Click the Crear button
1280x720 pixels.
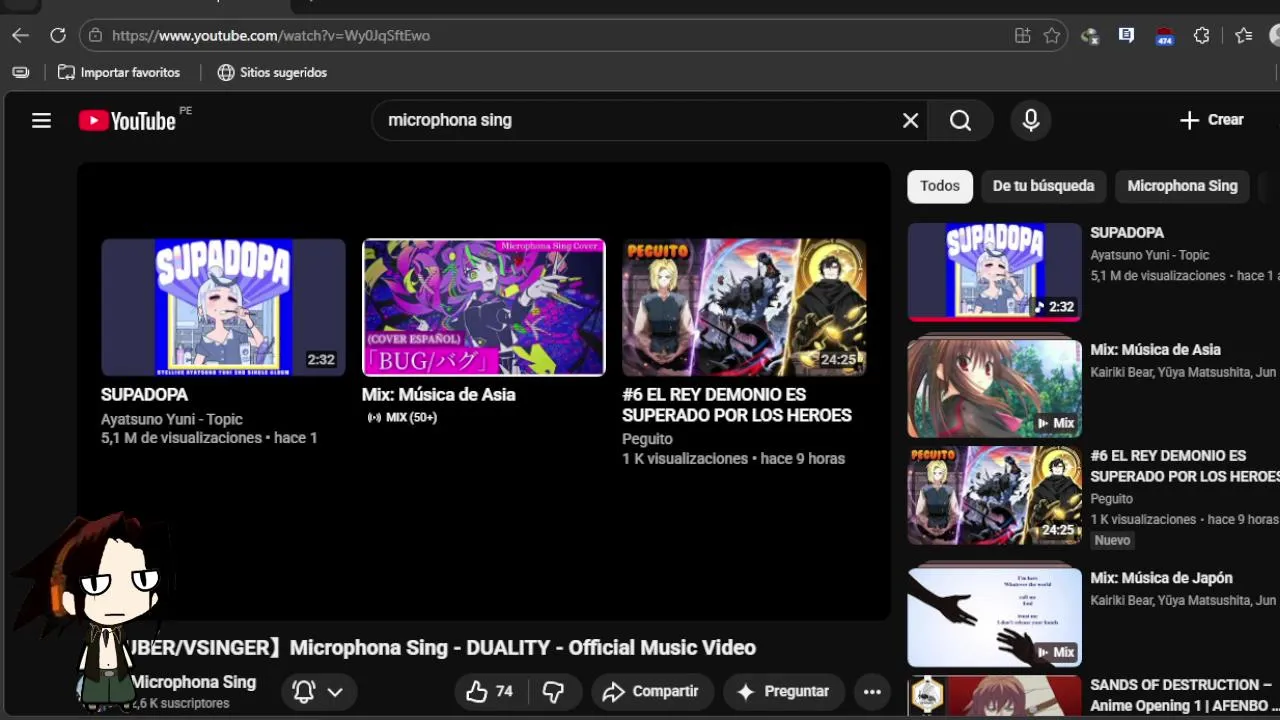(1211, 120)
